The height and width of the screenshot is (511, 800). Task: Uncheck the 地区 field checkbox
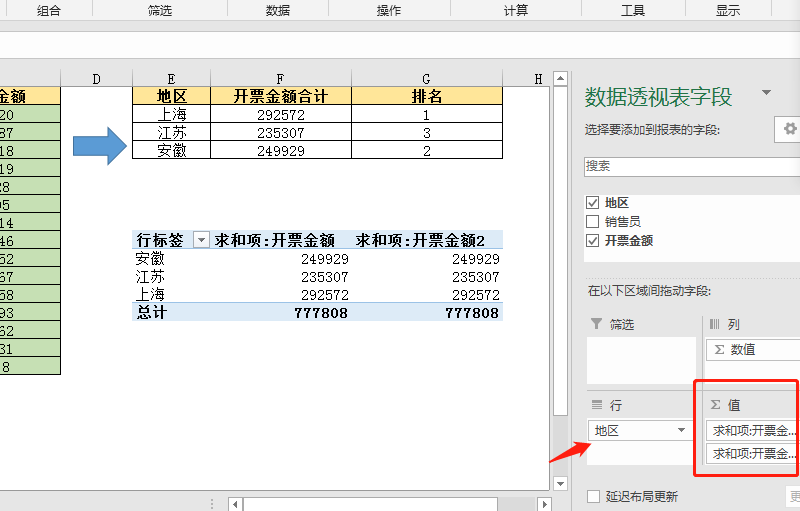(592, 203)
